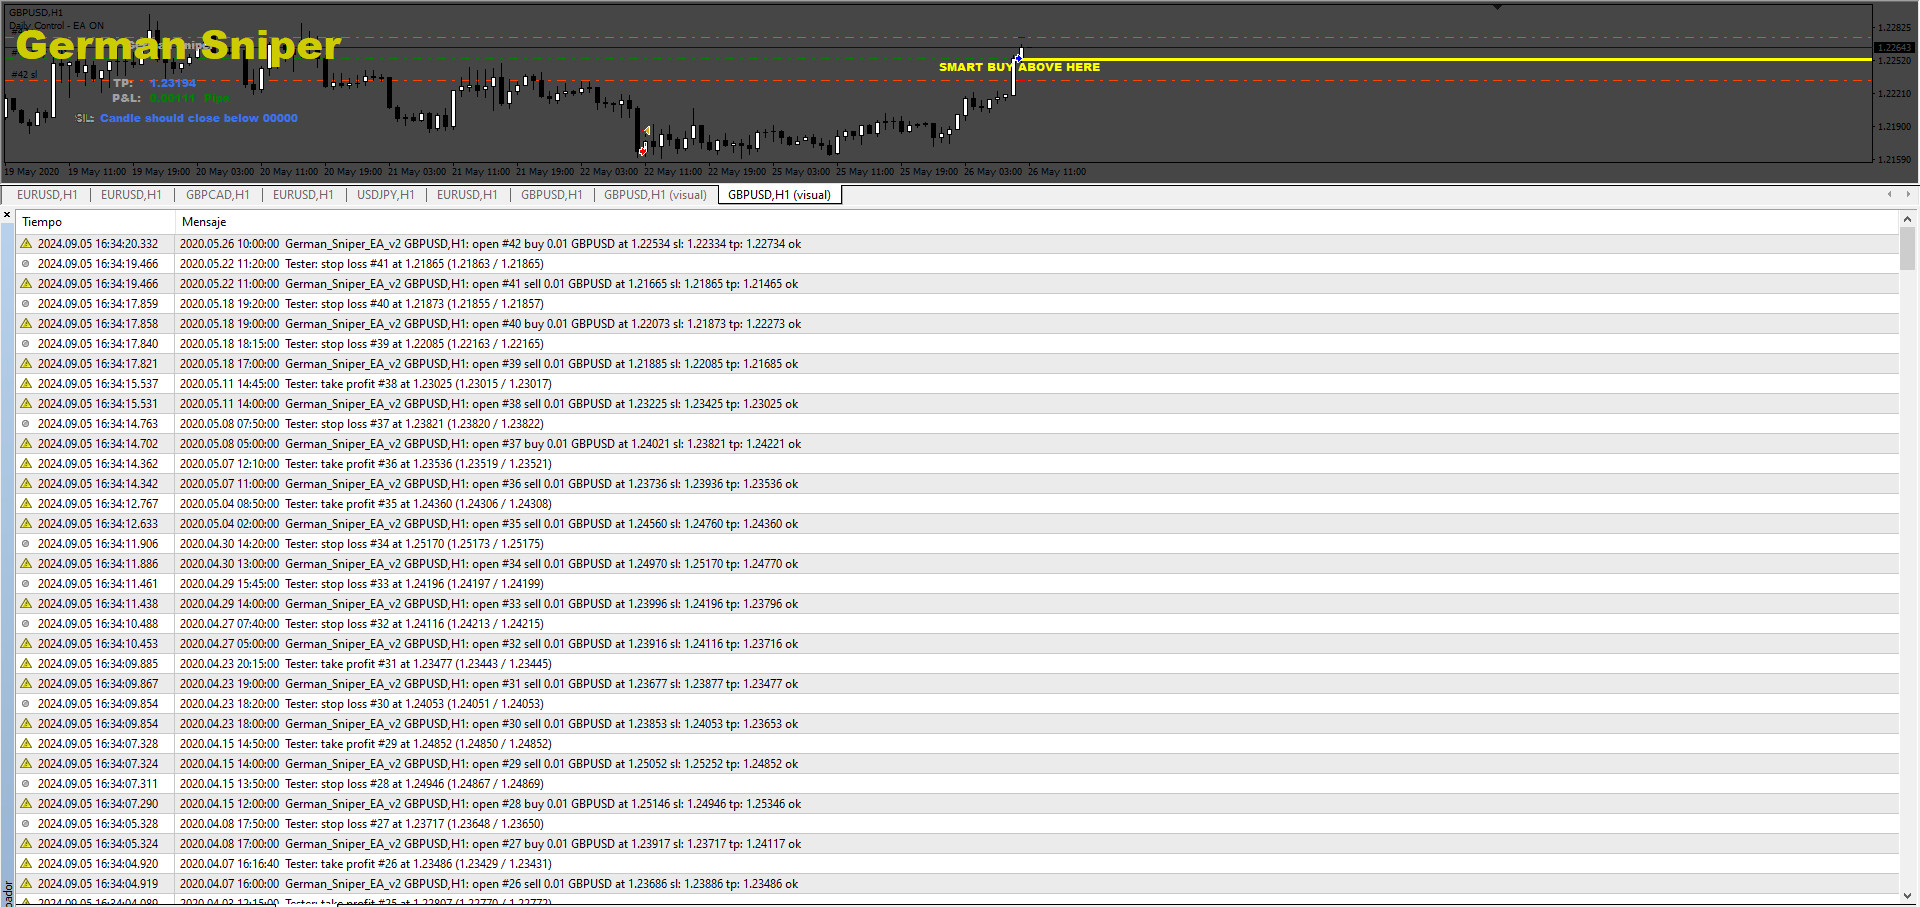Image resolution: width=1920 pixels, height=907 pixels.
Task: Close the tester journal panel
Action: point(7,215)
